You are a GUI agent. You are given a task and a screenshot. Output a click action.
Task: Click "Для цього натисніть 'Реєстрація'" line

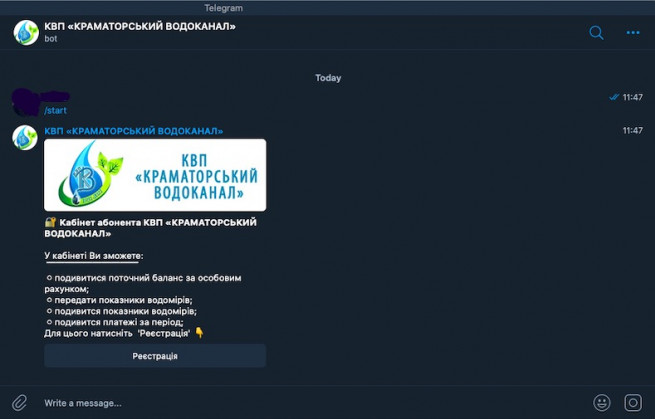click(x=124, y=333)
